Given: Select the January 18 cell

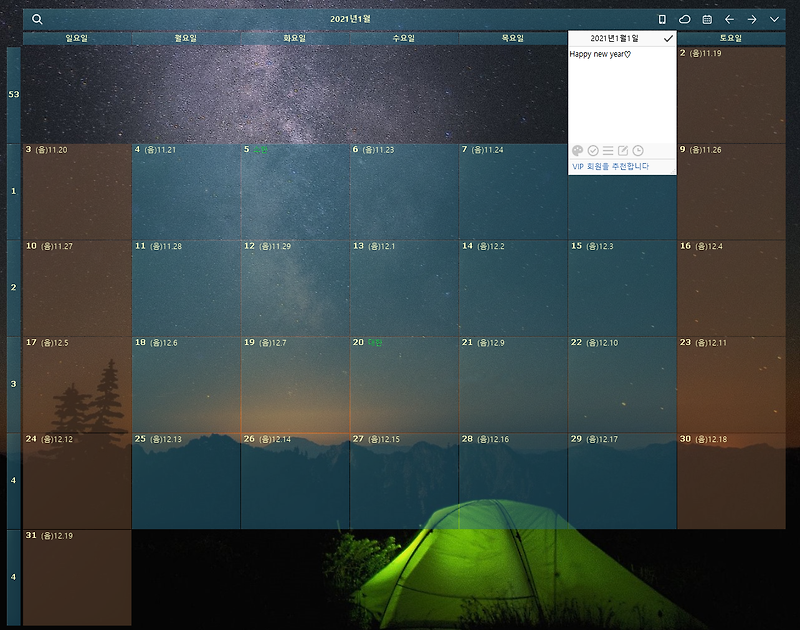Looking at the screenshot, I should click(x=186, y=385).
